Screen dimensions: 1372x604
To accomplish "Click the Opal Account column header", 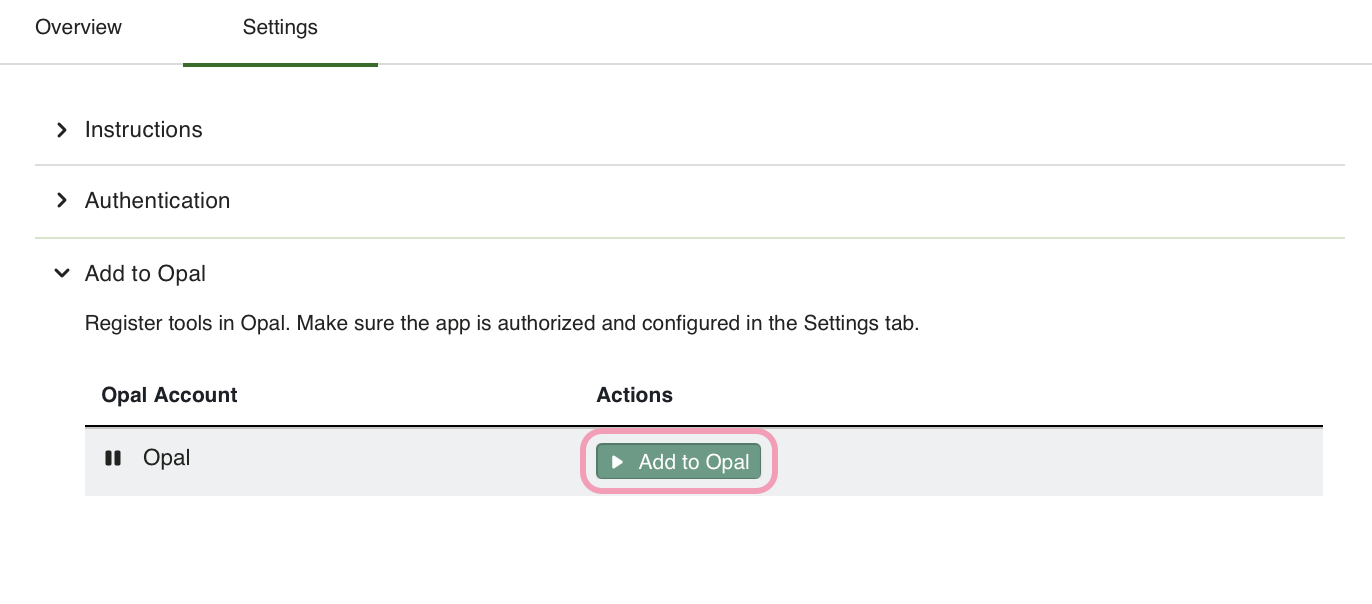I will coord(169,395).
